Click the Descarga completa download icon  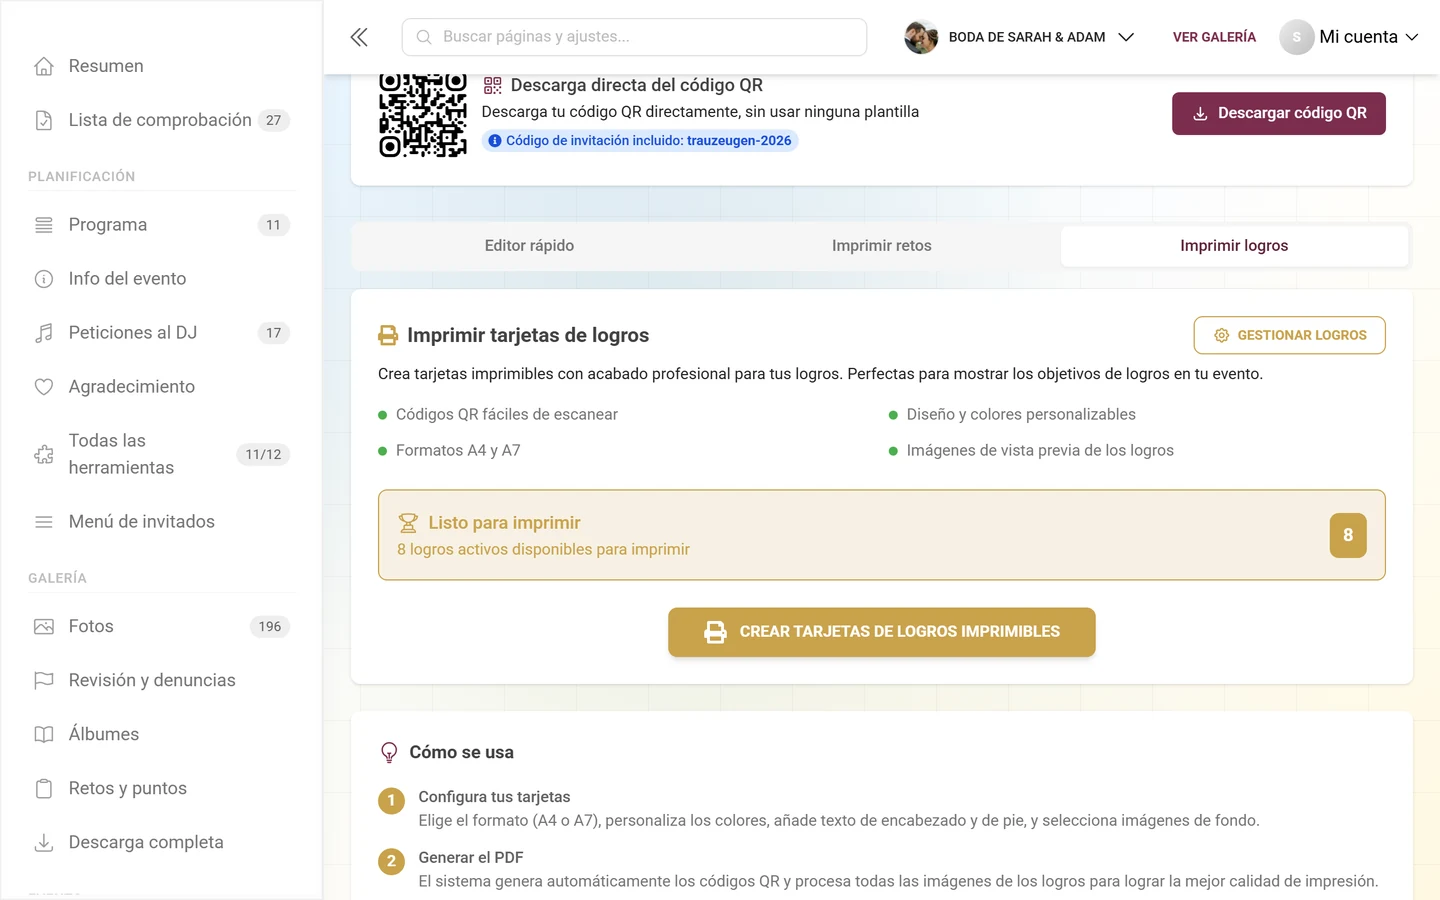(44, 843)
